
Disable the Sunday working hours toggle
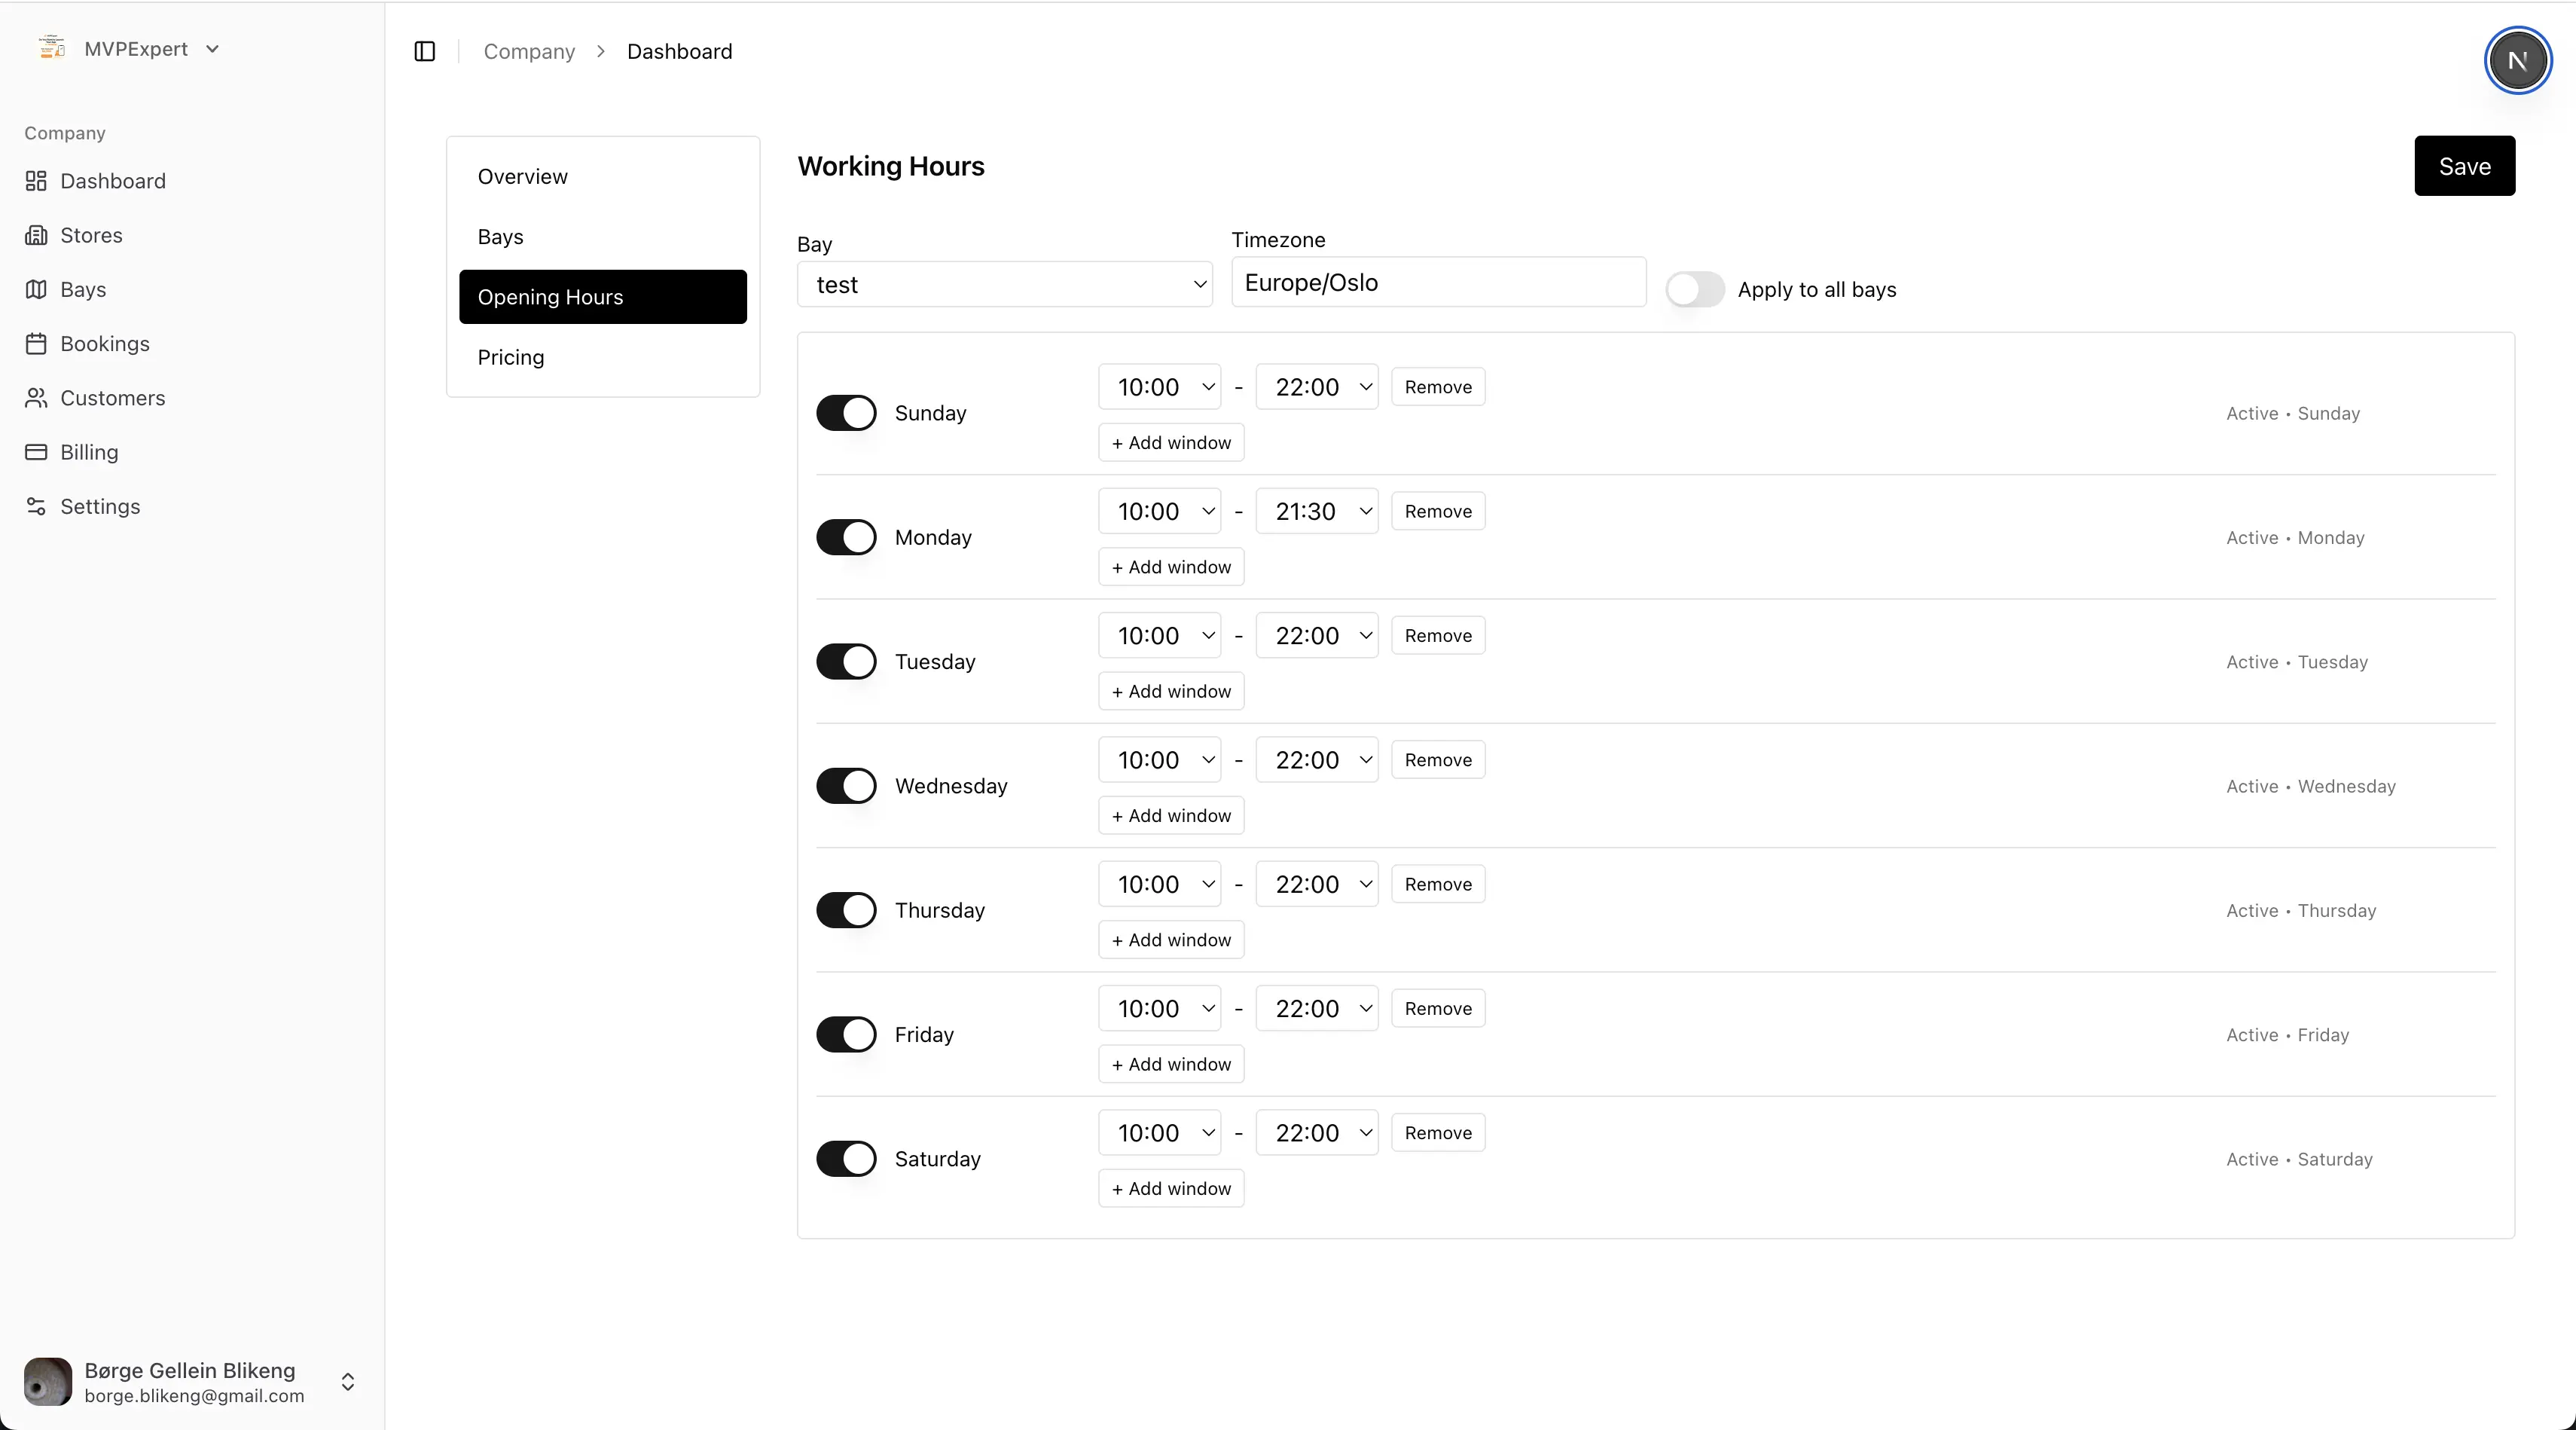tap(846, 413)
